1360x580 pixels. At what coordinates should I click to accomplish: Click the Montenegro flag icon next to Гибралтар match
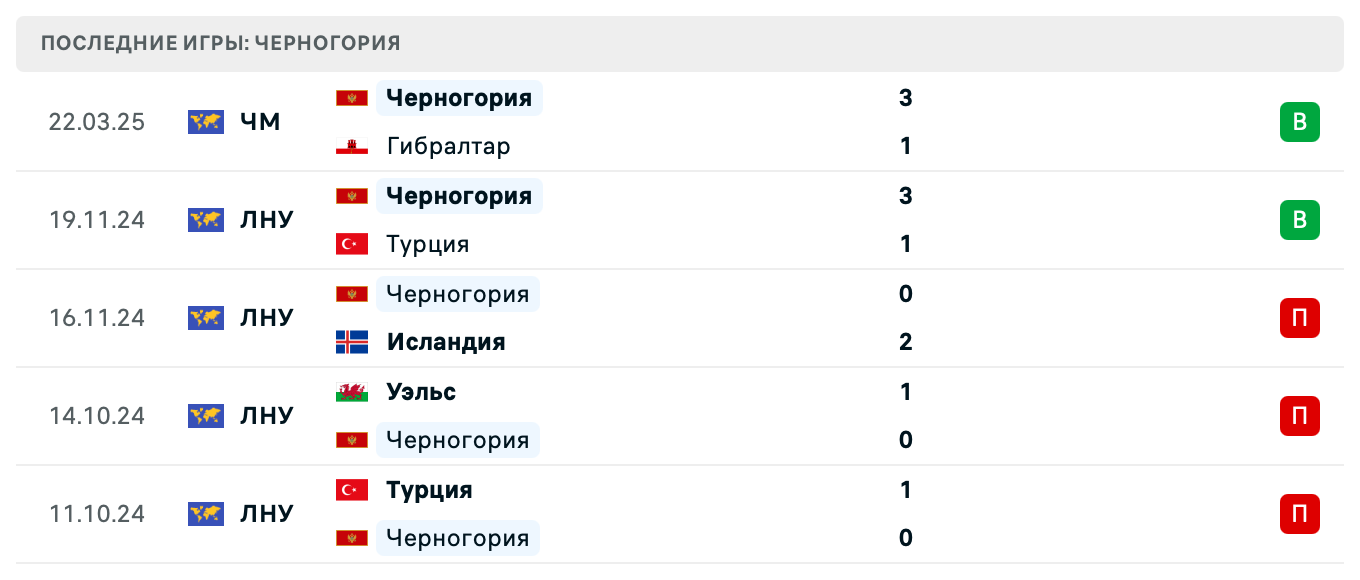pyautogui.click(x=351, y=98)
